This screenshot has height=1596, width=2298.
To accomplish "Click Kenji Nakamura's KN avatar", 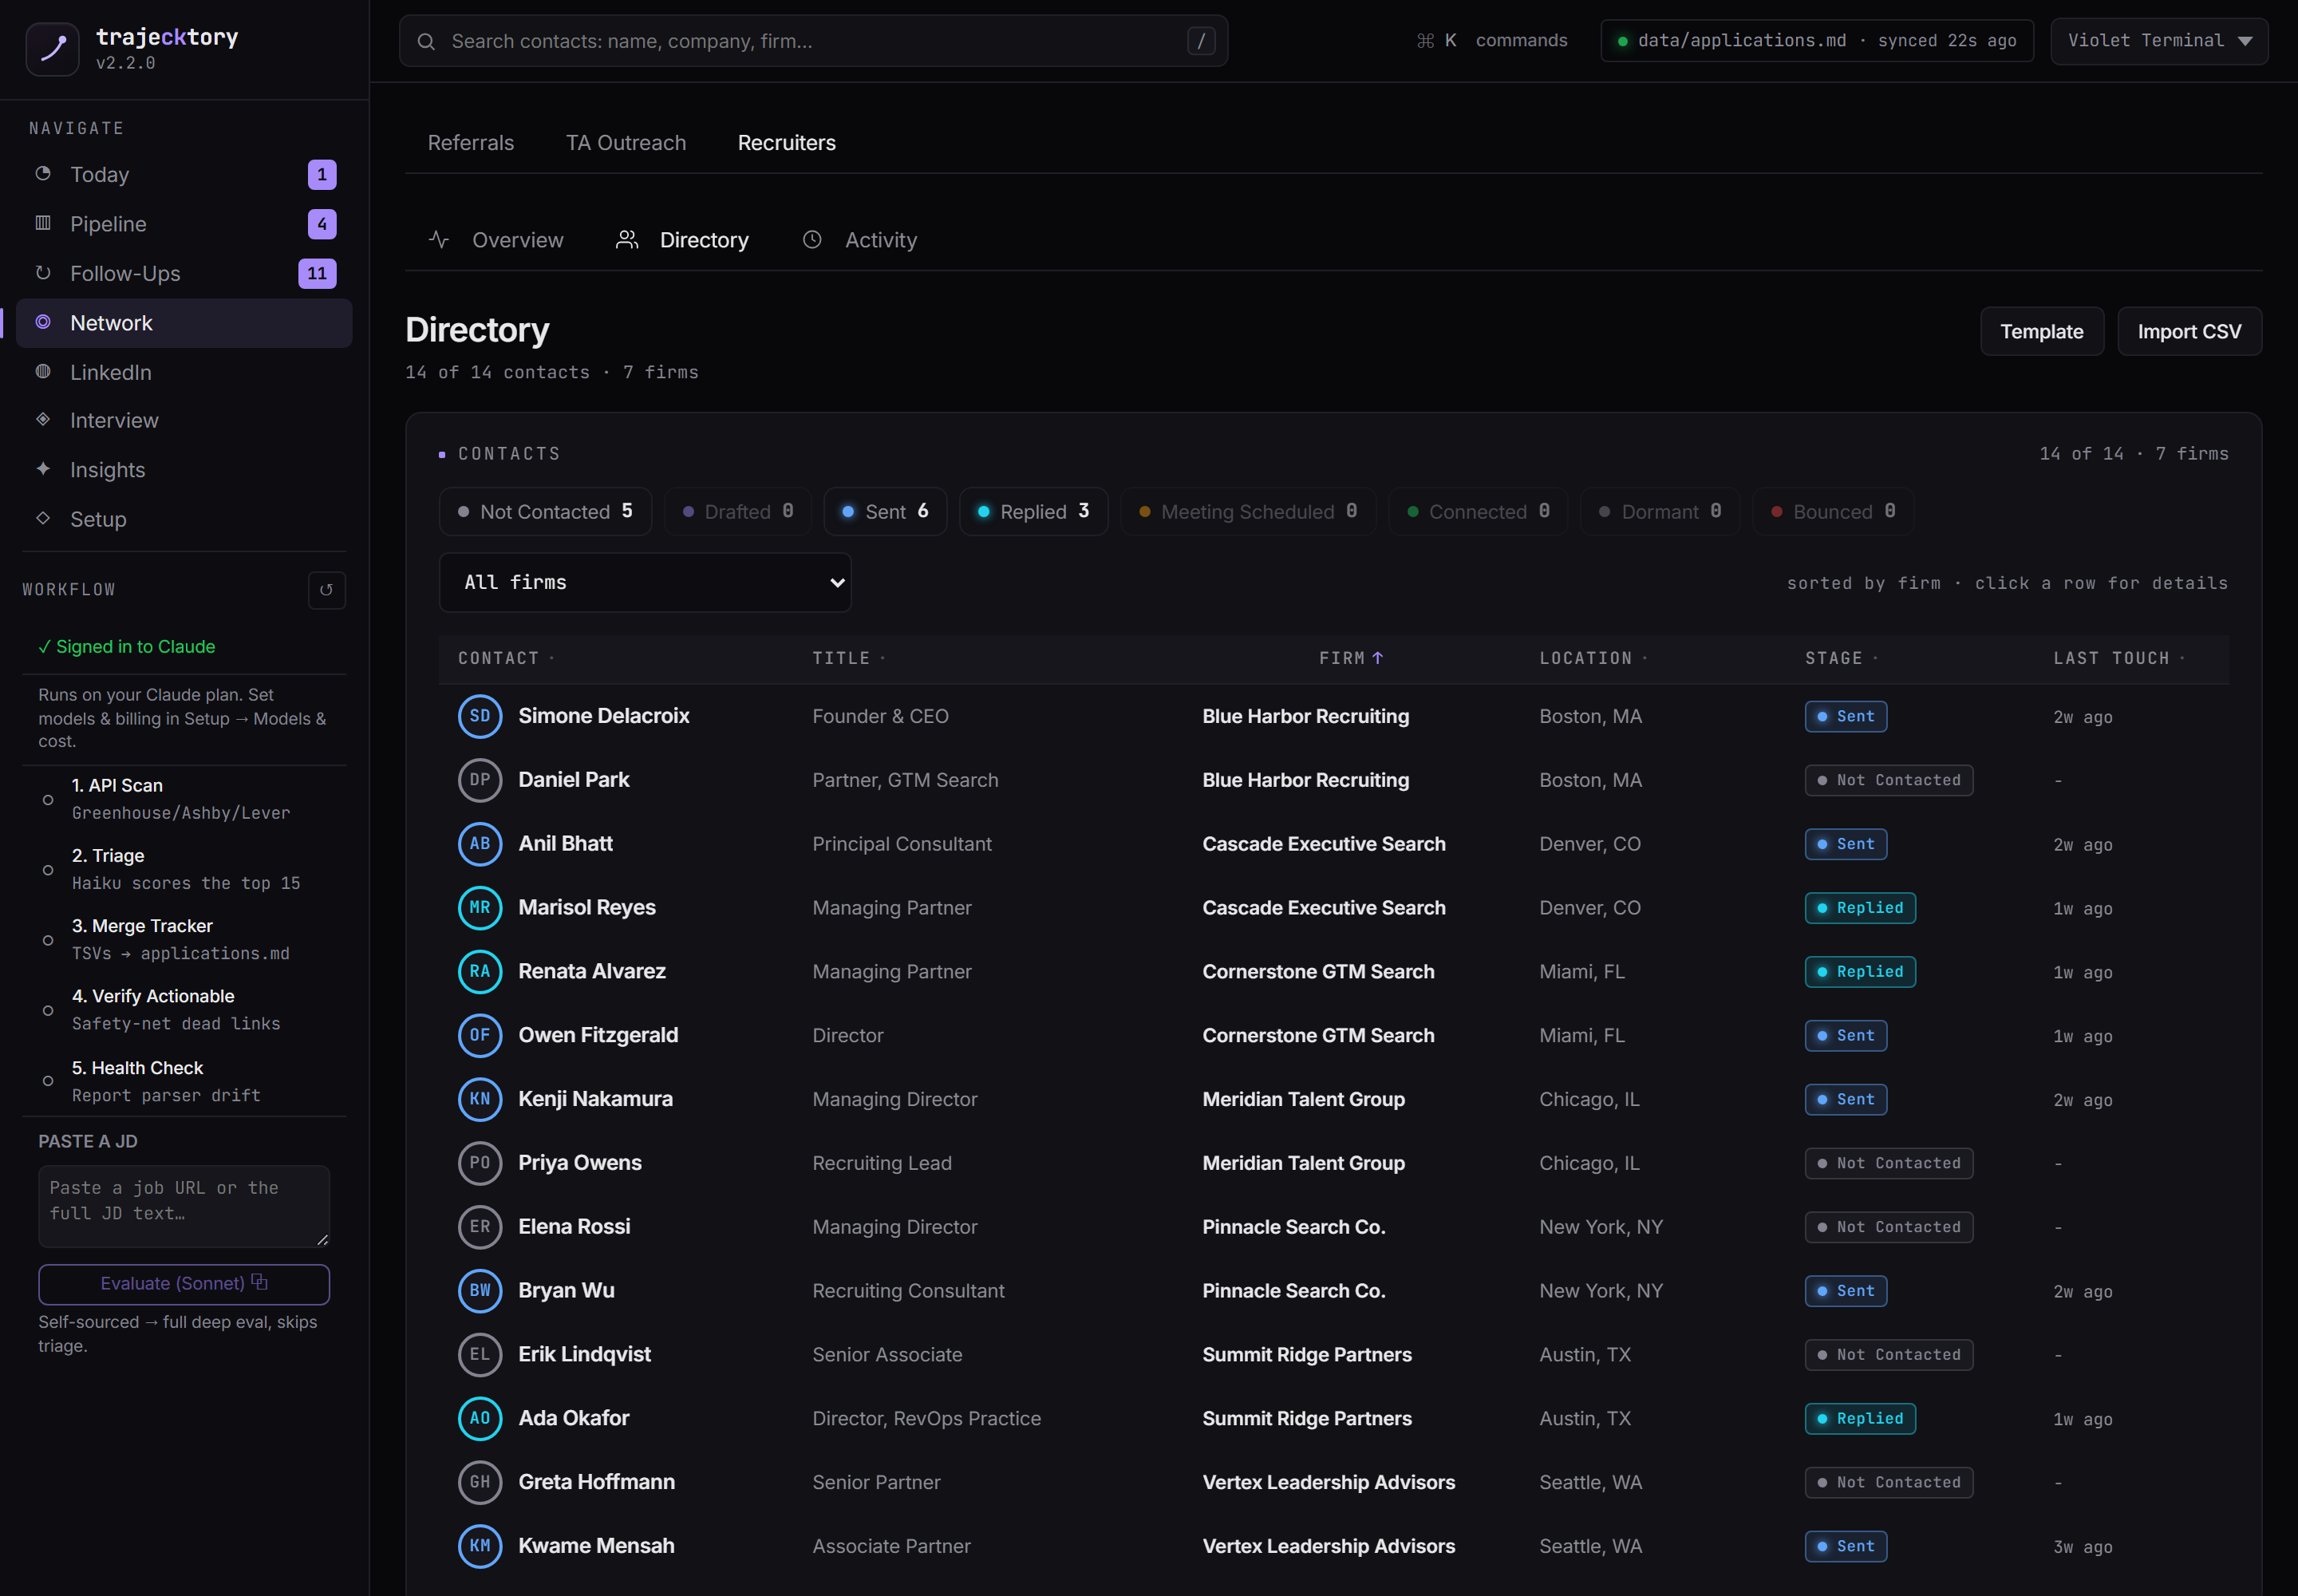I will point(480,1099).
